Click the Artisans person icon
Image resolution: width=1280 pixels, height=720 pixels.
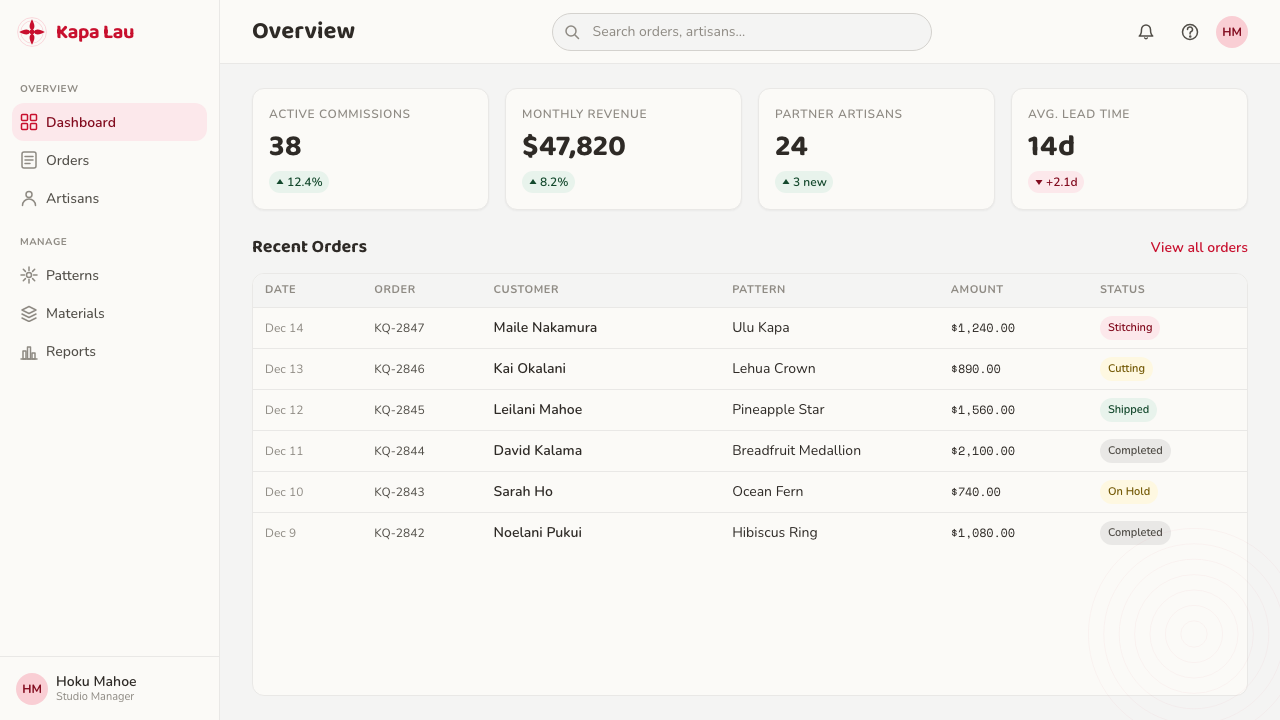pos(29,198)
